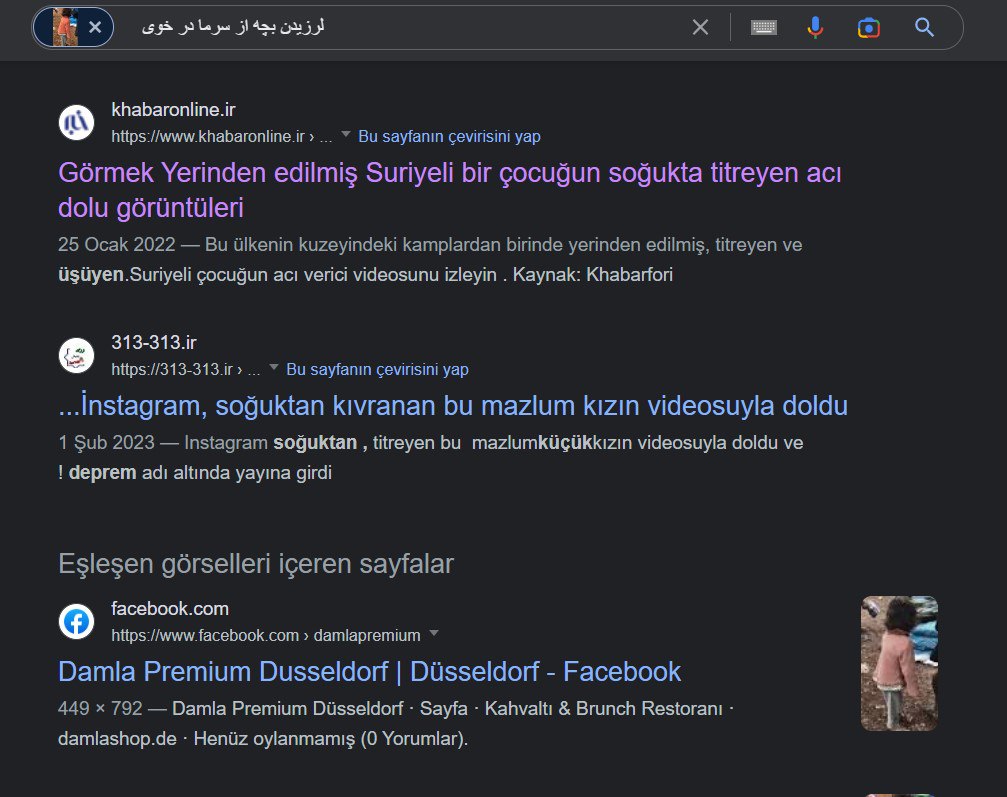Clear the search query text
This screenshot has width=1007, height=797.
[x=700, y=28]
